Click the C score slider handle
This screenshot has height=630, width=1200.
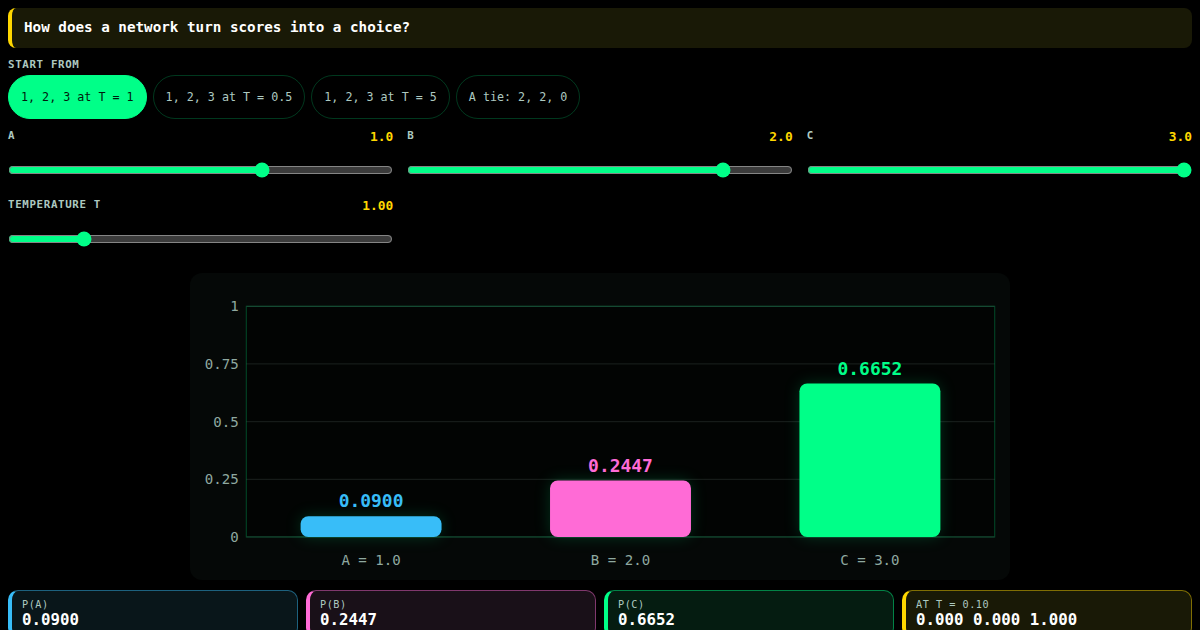click(x=1184, y=170)
